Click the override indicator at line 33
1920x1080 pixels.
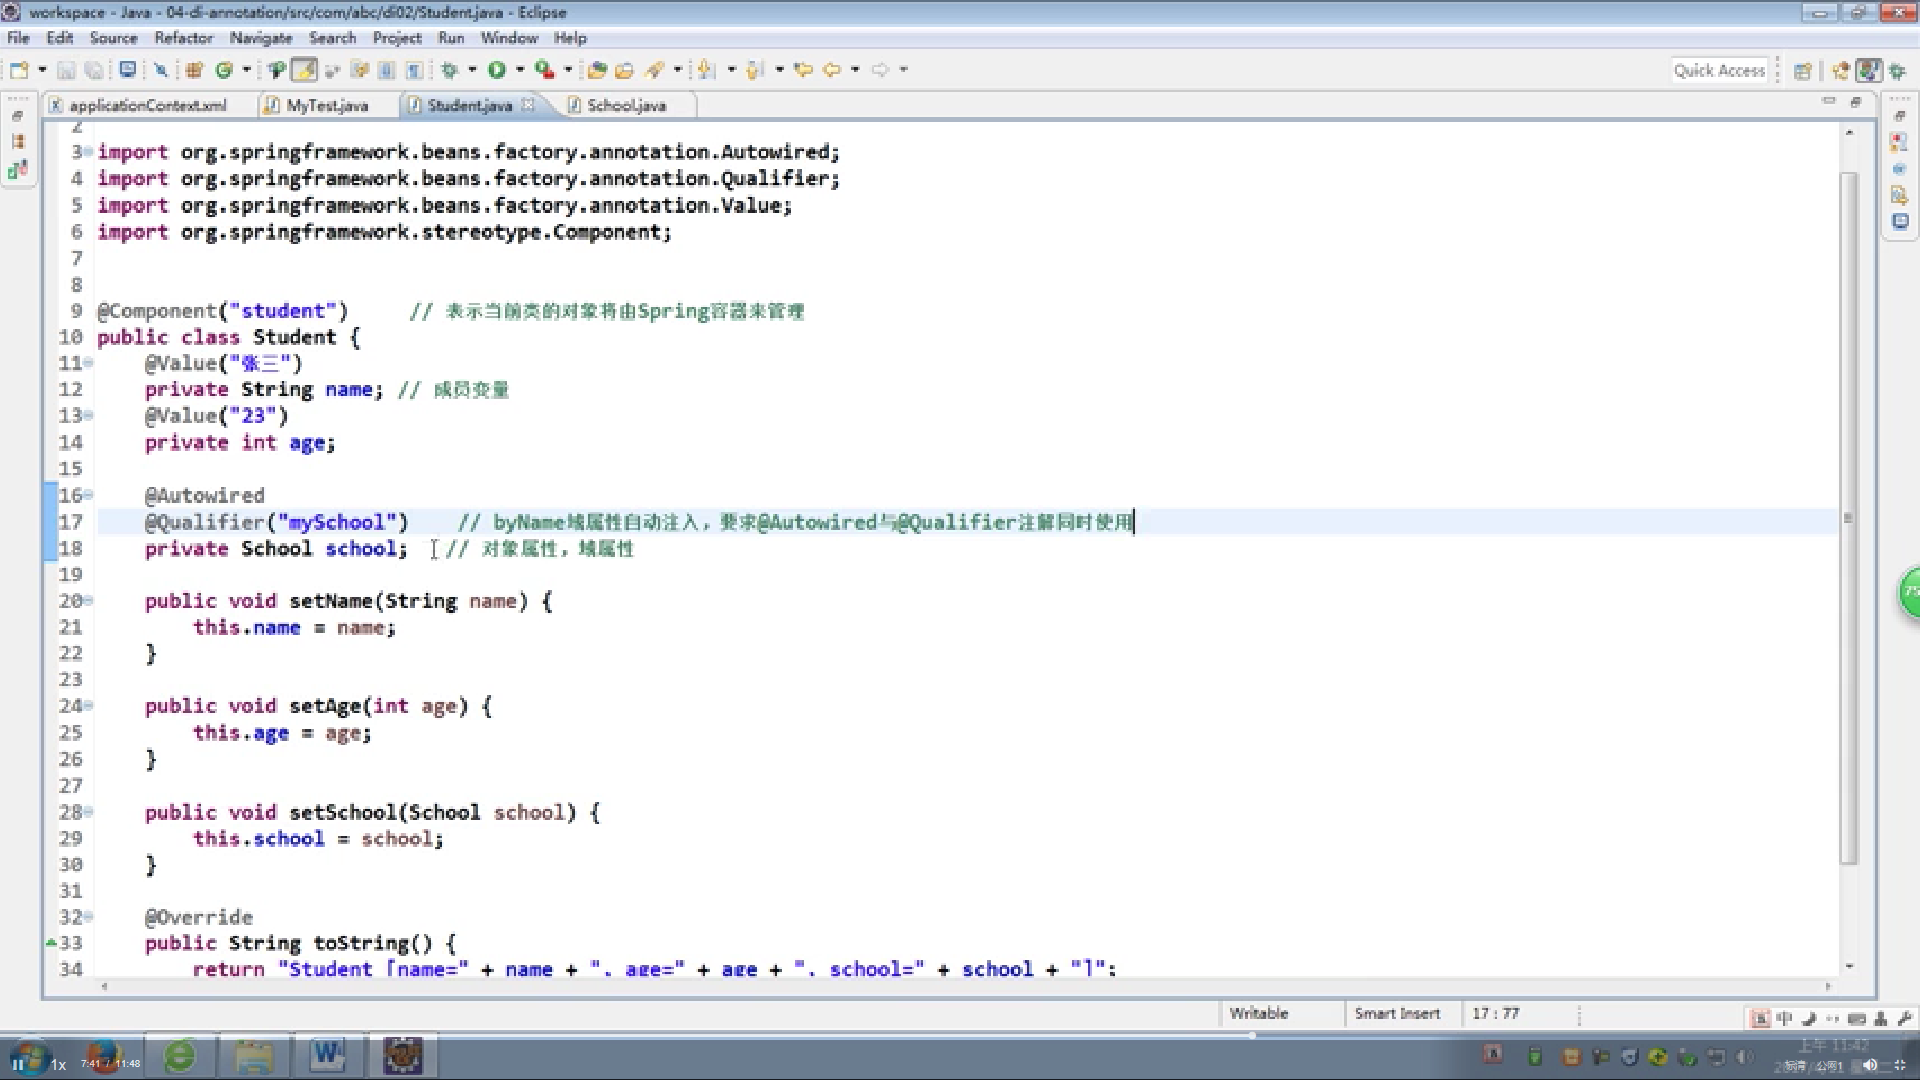pos(51,943)
